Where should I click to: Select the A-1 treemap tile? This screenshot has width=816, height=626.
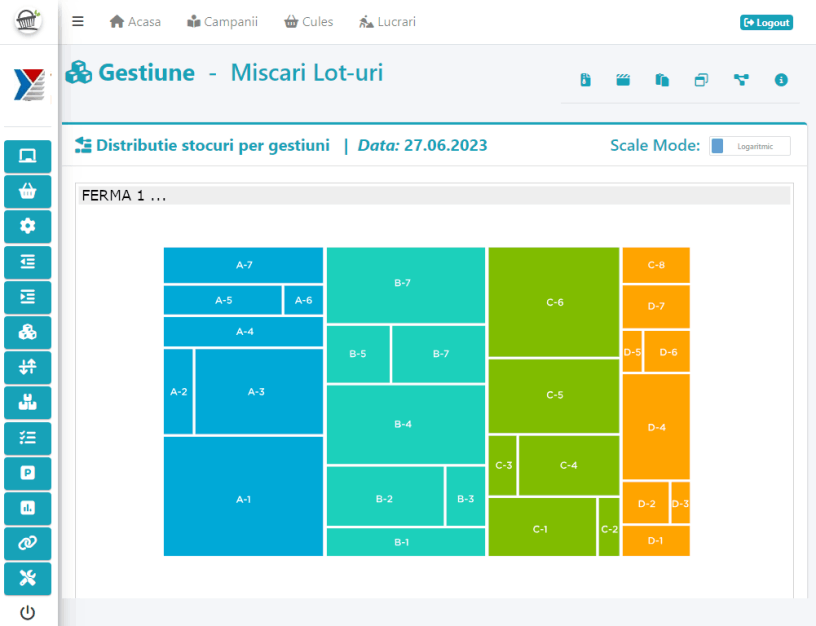243,498
